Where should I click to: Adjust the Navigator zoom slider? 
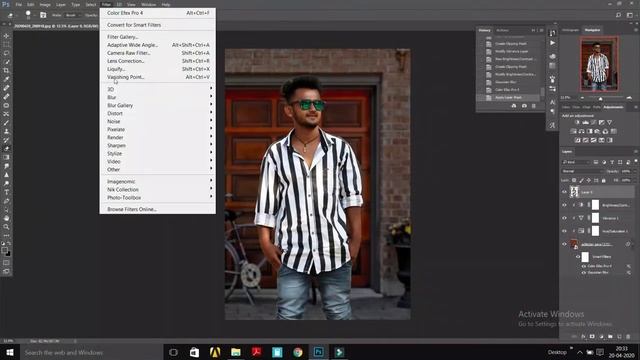[600, 98]
